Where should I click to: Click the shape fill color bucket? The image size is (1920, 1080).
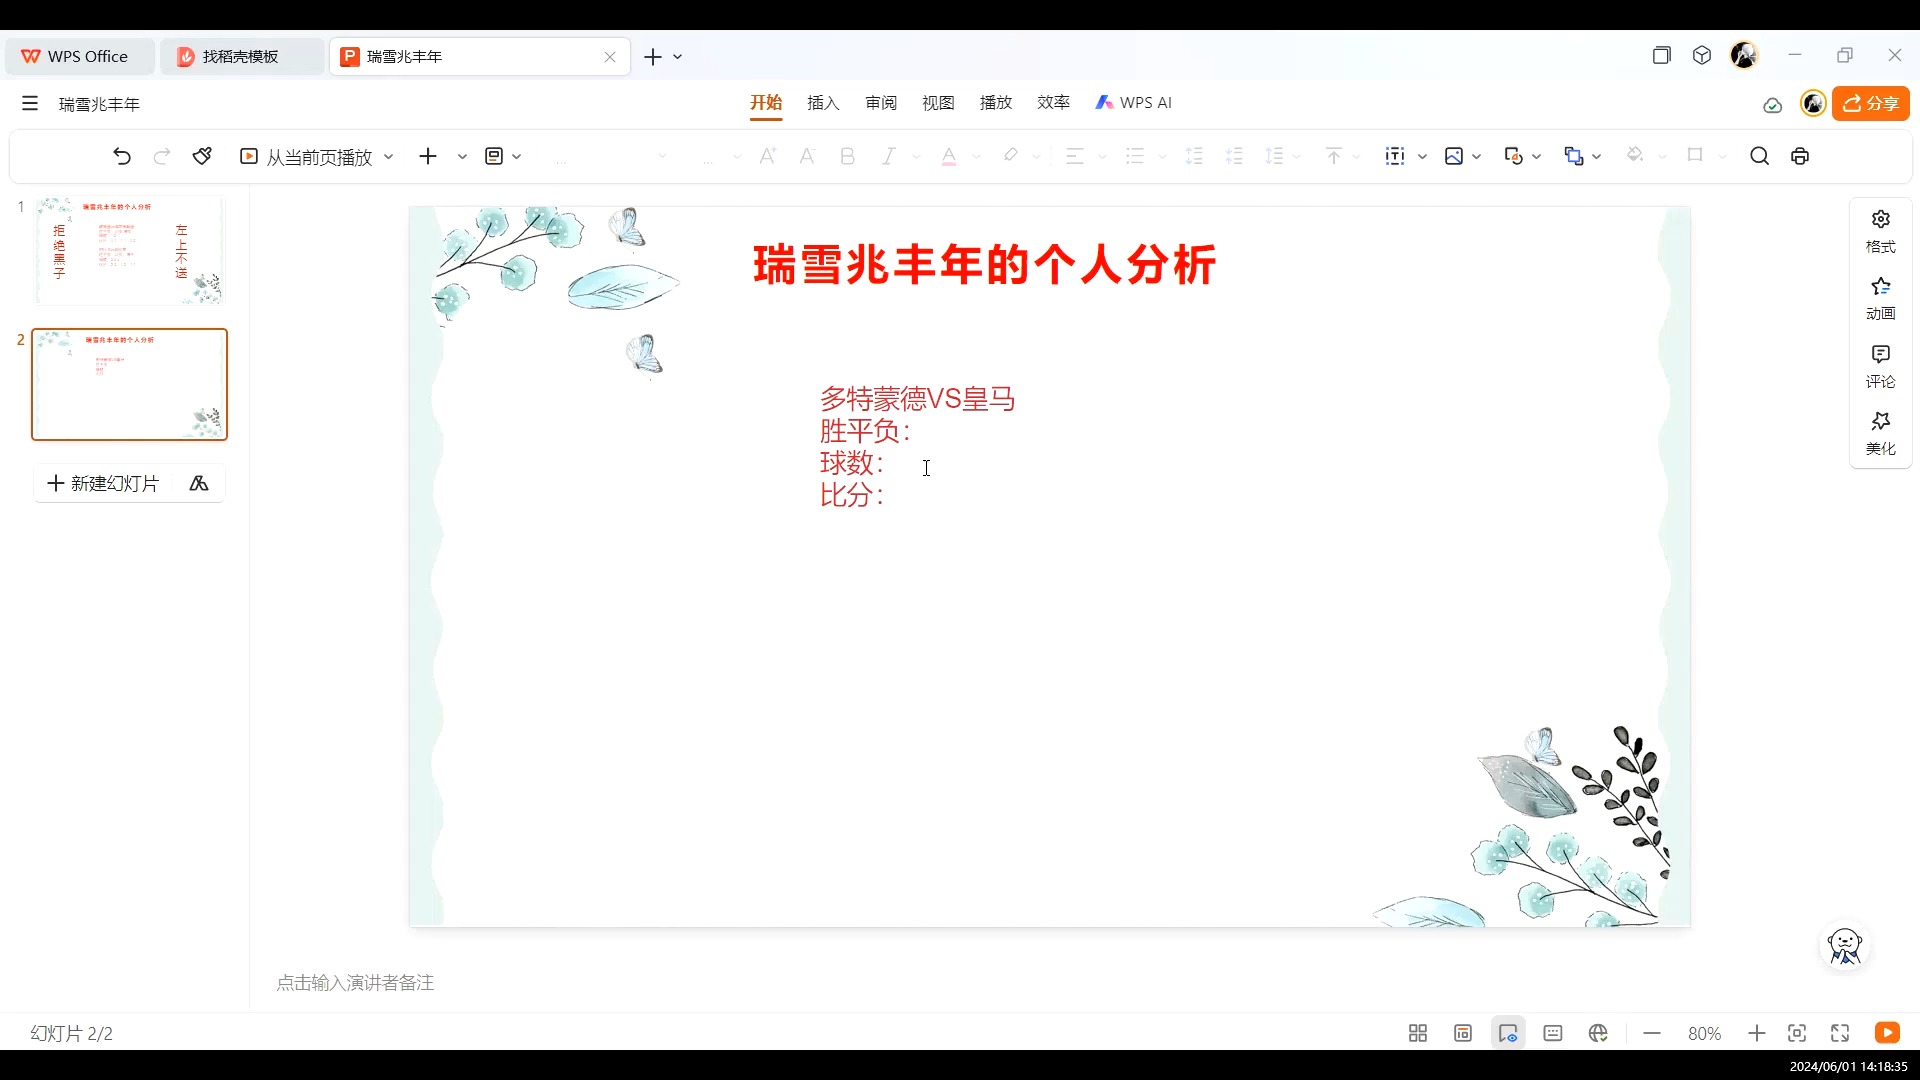coord(1635,156)
